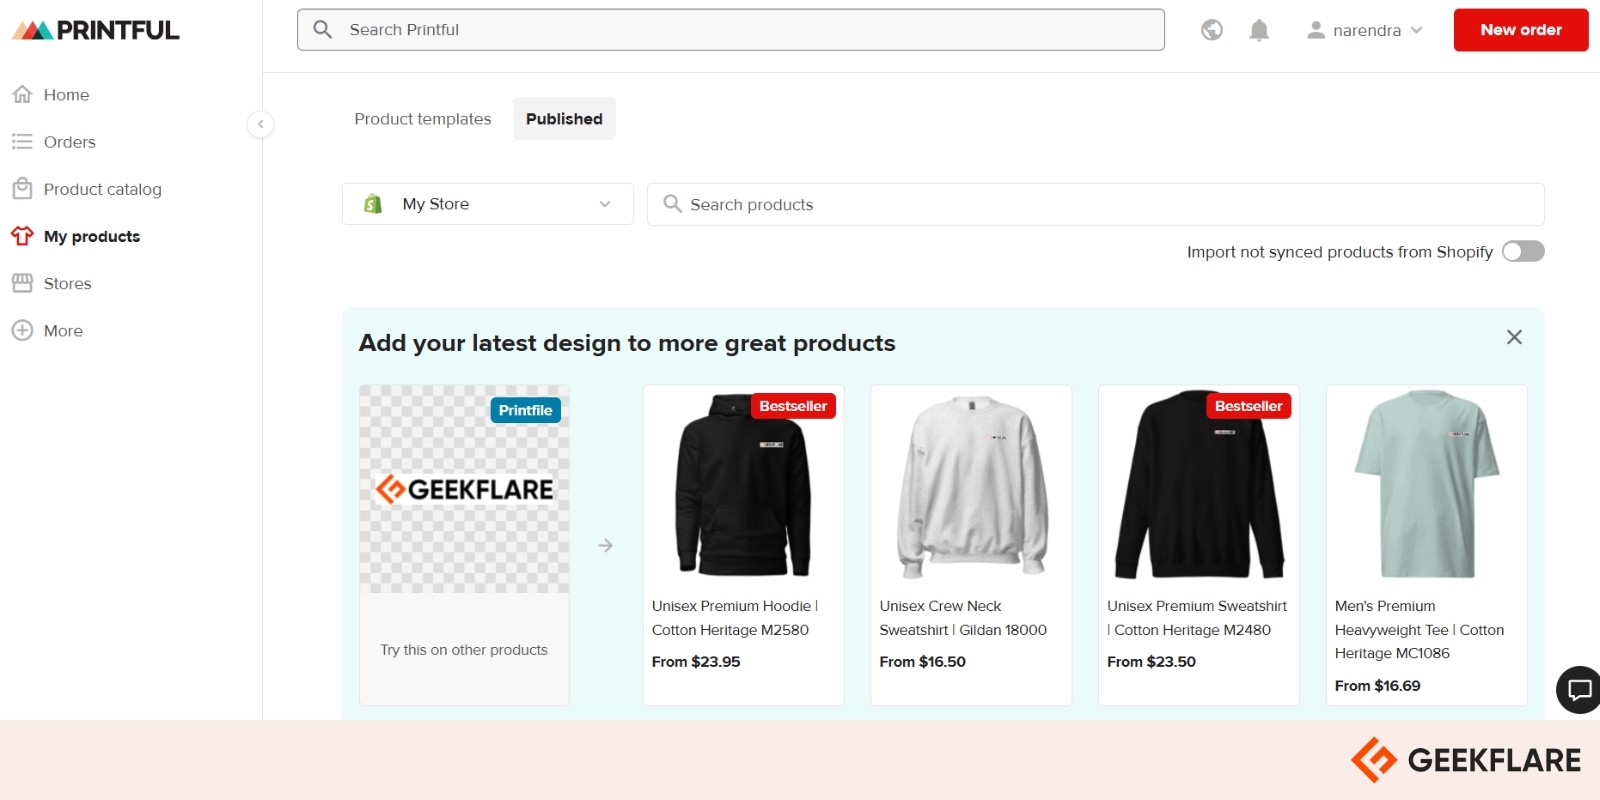Focus the Search Printful field
The width and height of the screenshot is (1600, 800).
pyautogui.click(x=731, y=30)
